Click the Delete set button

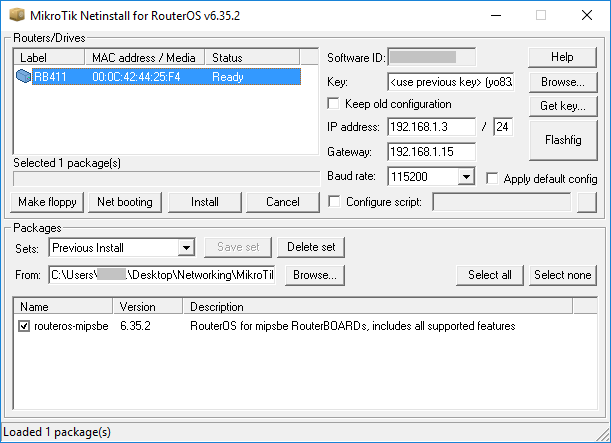tap(311, 247)
